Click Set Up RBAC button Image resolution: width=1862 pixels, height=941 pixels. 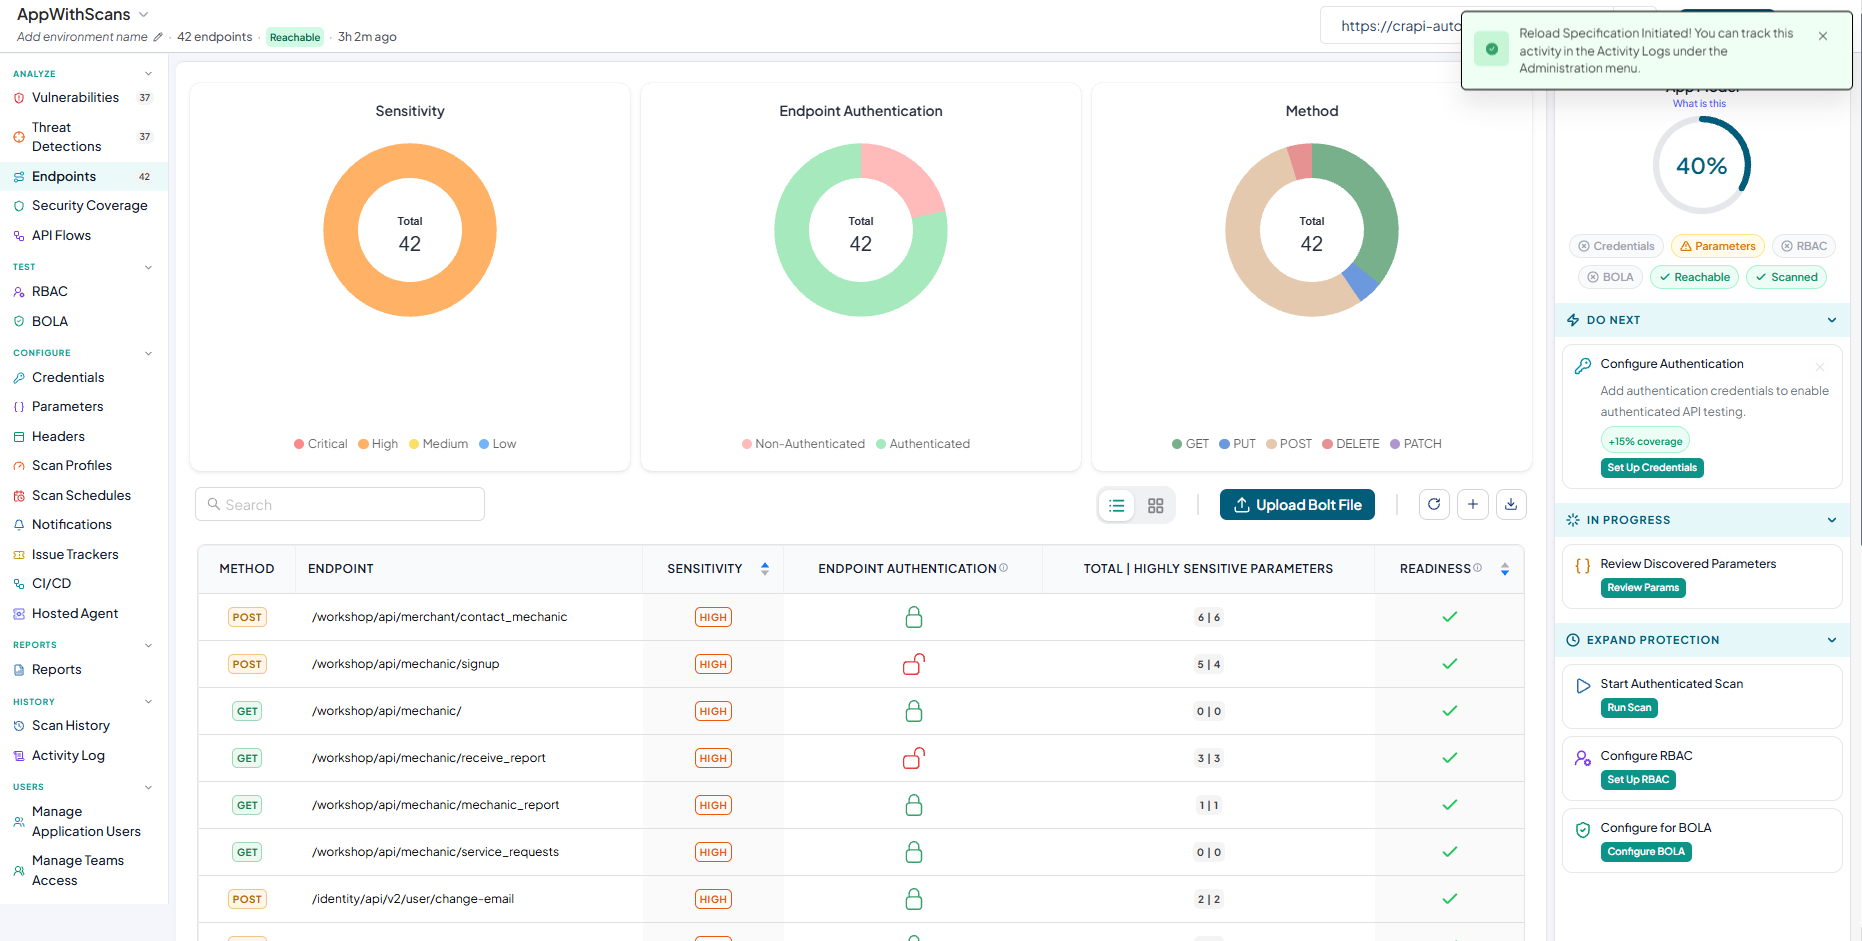[1638, 780]
